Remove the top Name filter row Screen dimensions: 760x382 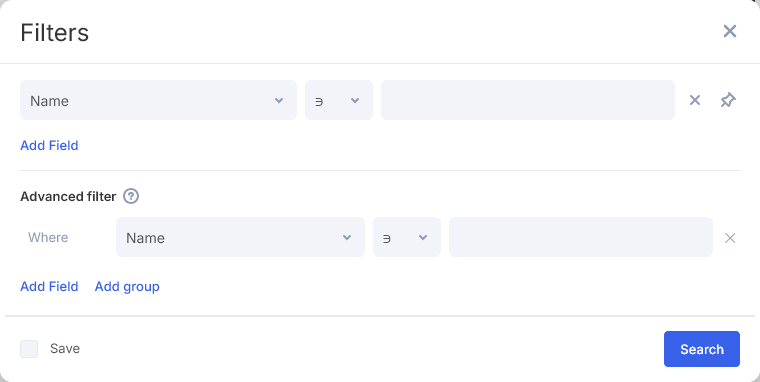pos(695,100)
